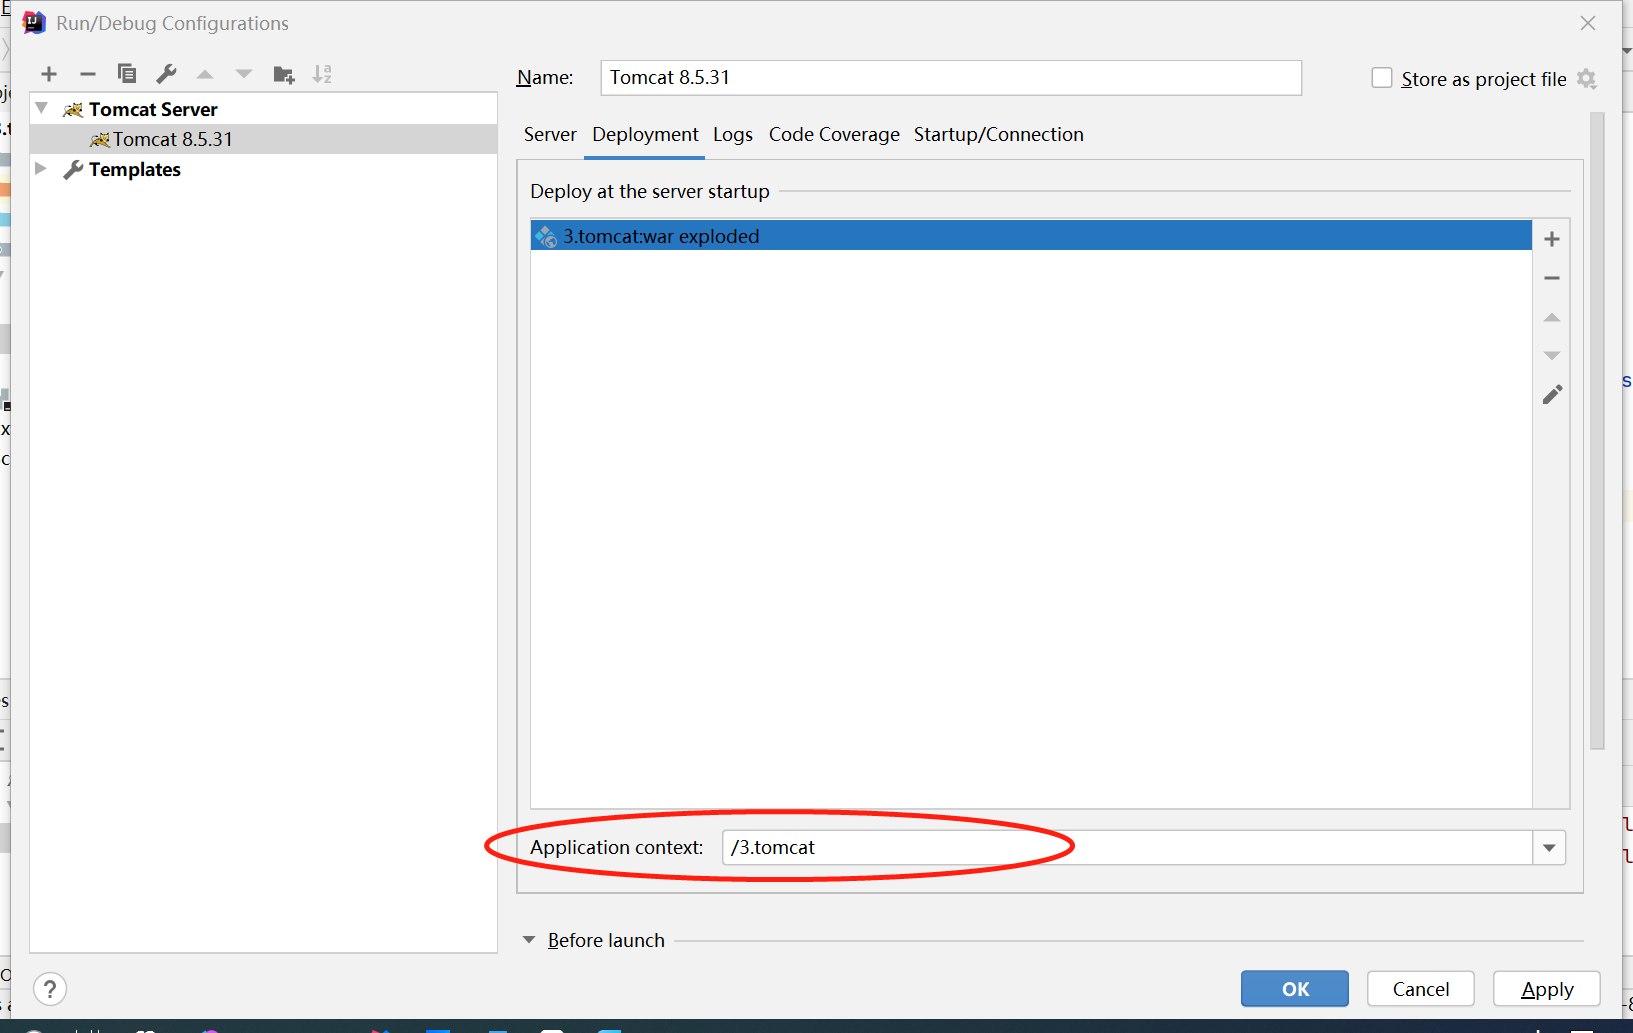Viewport: 1633px width, 1033px height.
Task: Click the dialog's vertical scrollbar
Action: coord(1597,430)
